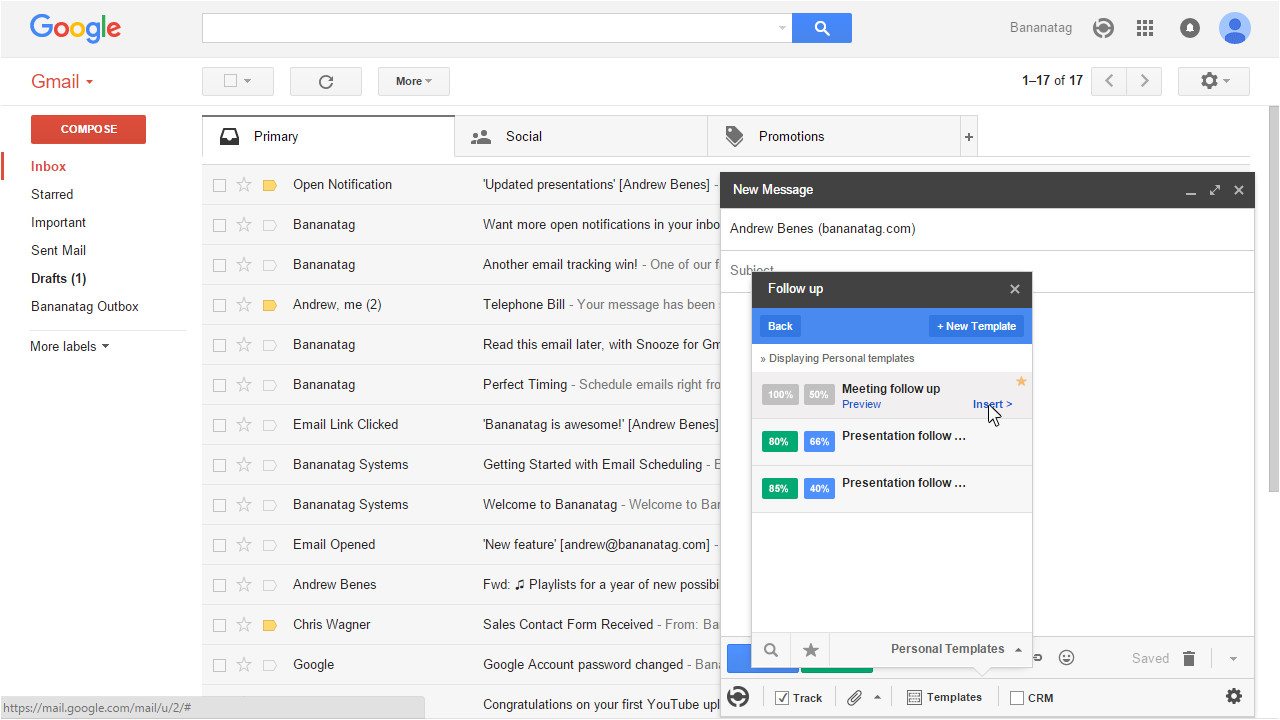Star the Telephone Bill email
1280x720 pixels.
[244, 304]
